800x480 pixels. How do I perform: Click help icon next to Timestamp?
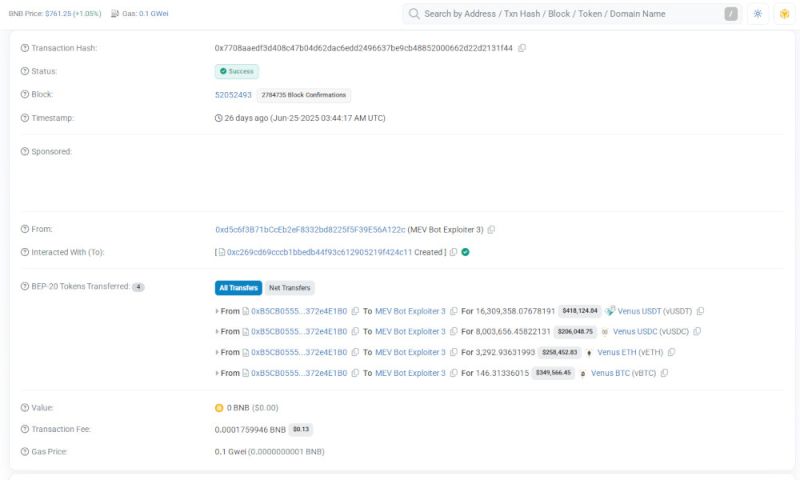click(x=24, y=118)
